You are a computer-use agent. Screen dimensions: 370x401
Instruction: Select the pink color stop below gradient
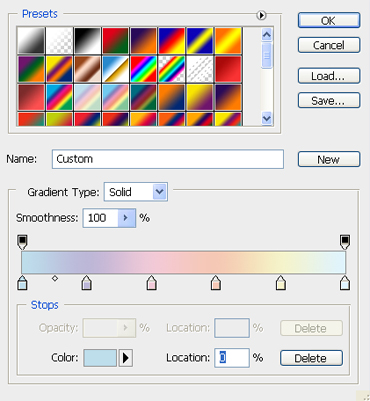click(152, 283)
